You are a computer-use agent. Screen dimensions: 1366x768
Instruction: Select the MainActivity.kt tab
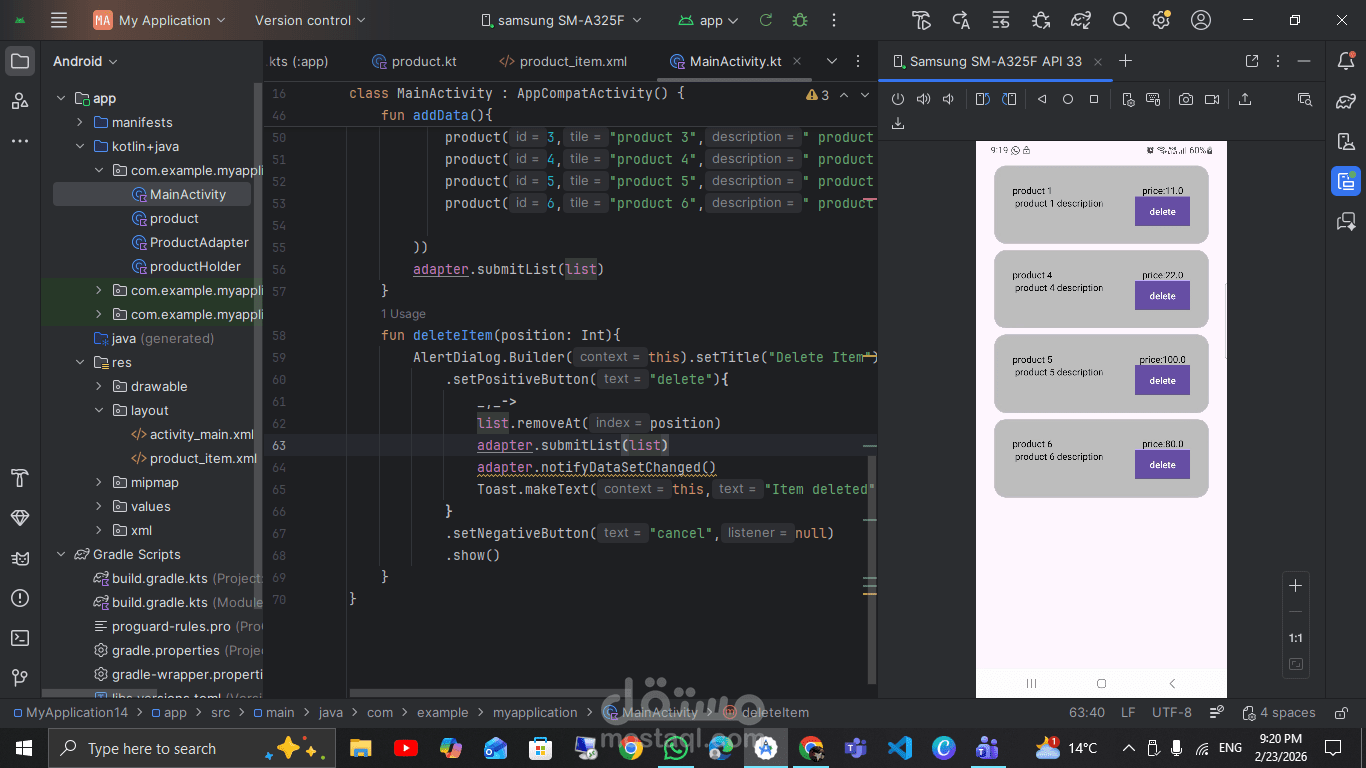[x=737, y=61]
